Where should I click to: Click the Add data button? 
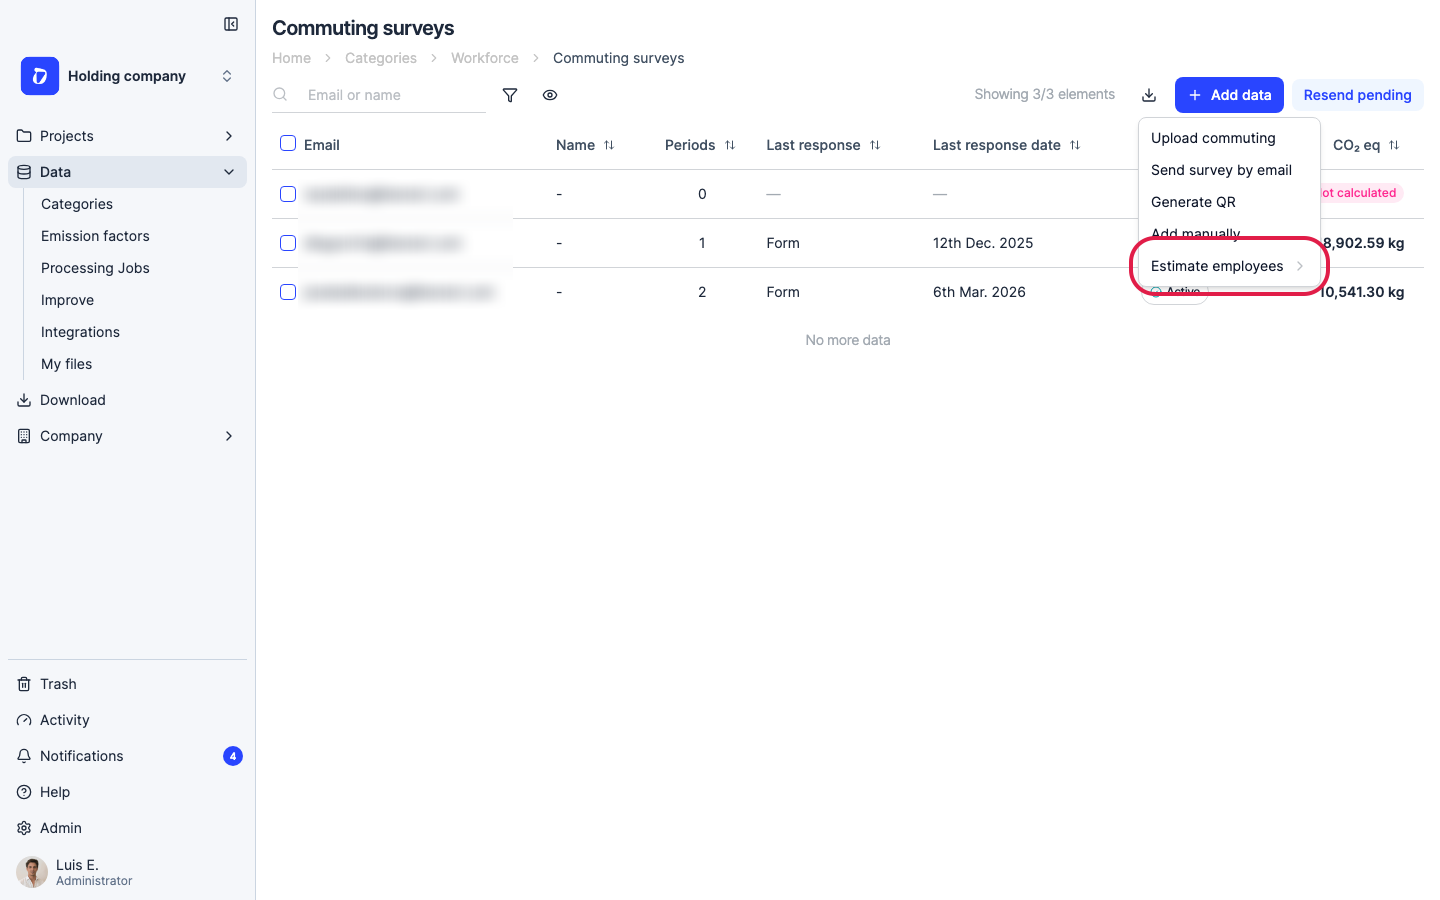tap(1229, 95)
